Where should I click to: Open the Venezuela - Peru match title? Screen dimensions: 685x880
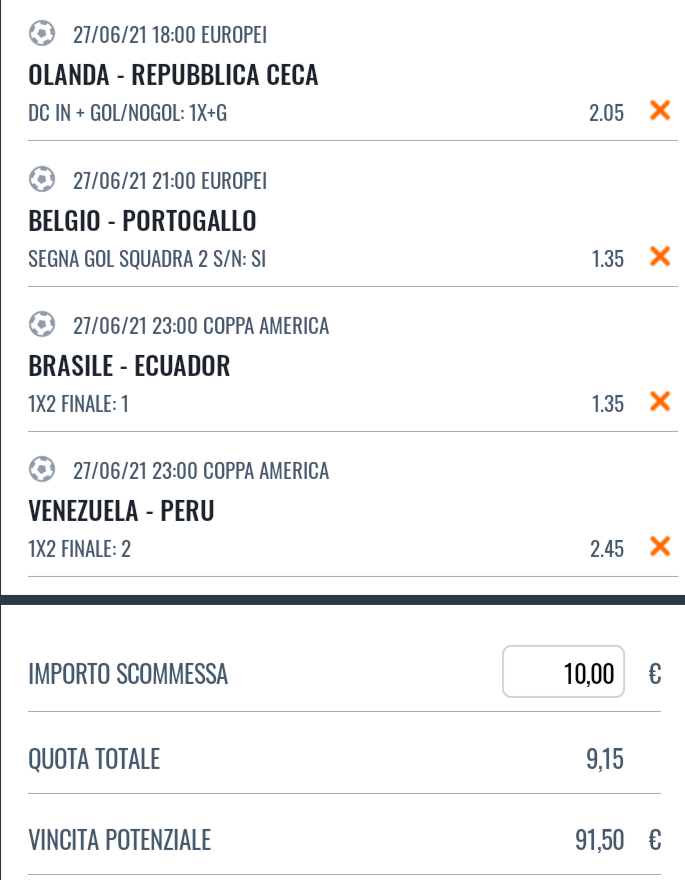[121, 511]
